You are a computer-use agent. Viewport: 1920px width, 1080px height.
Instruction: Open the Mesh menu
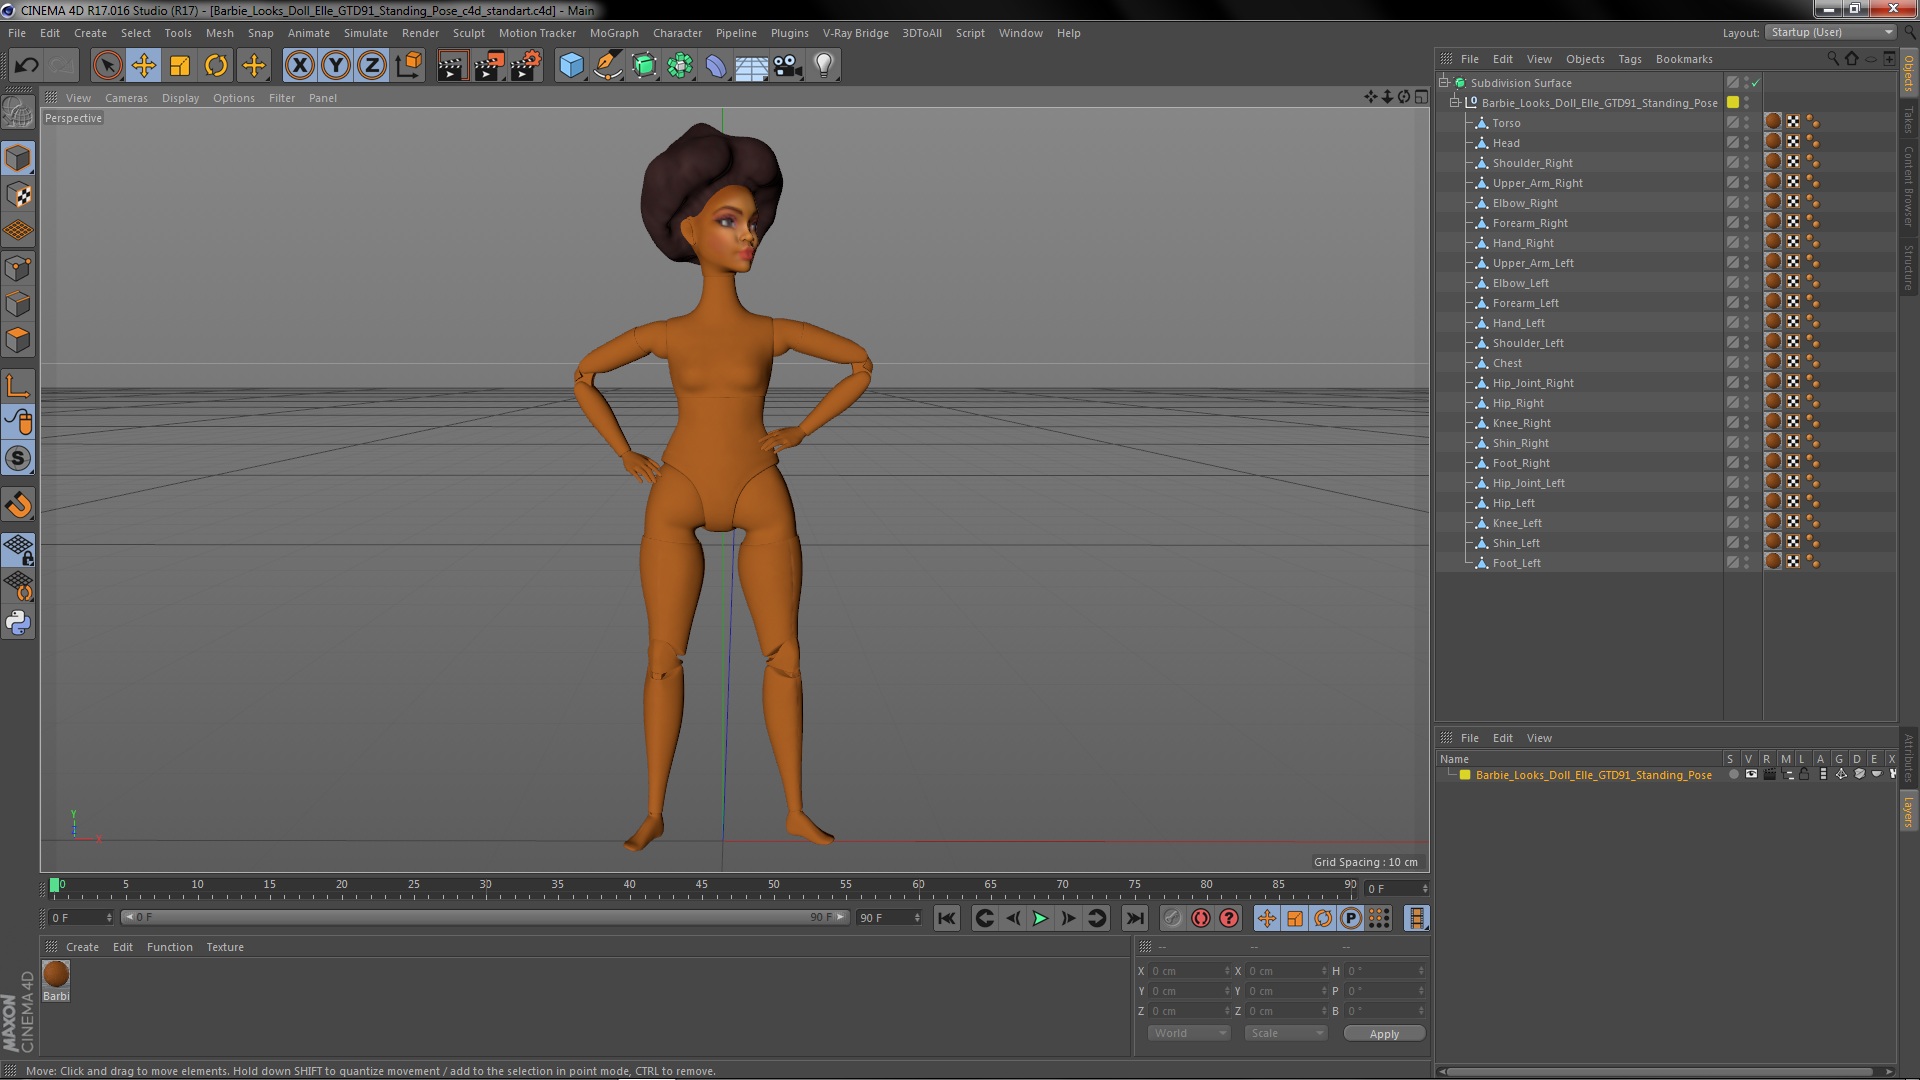tap(219, 33)
